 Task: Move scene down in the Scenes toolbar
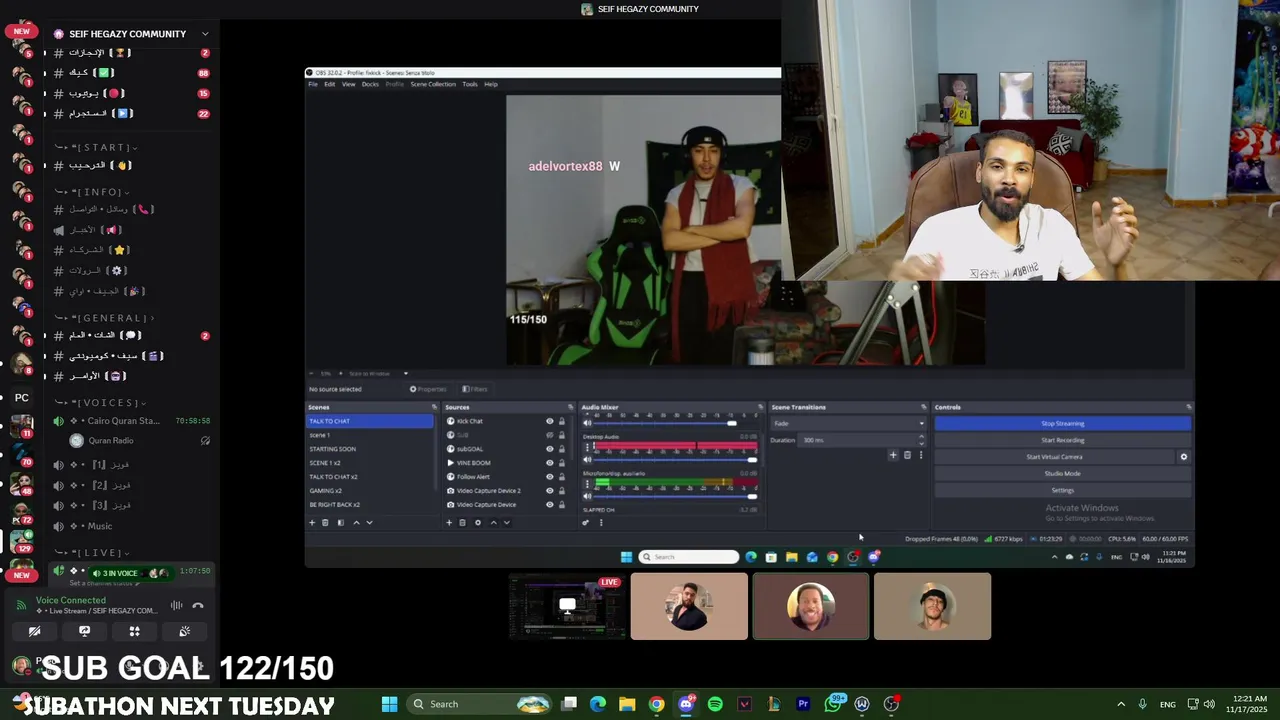point(369,522)
